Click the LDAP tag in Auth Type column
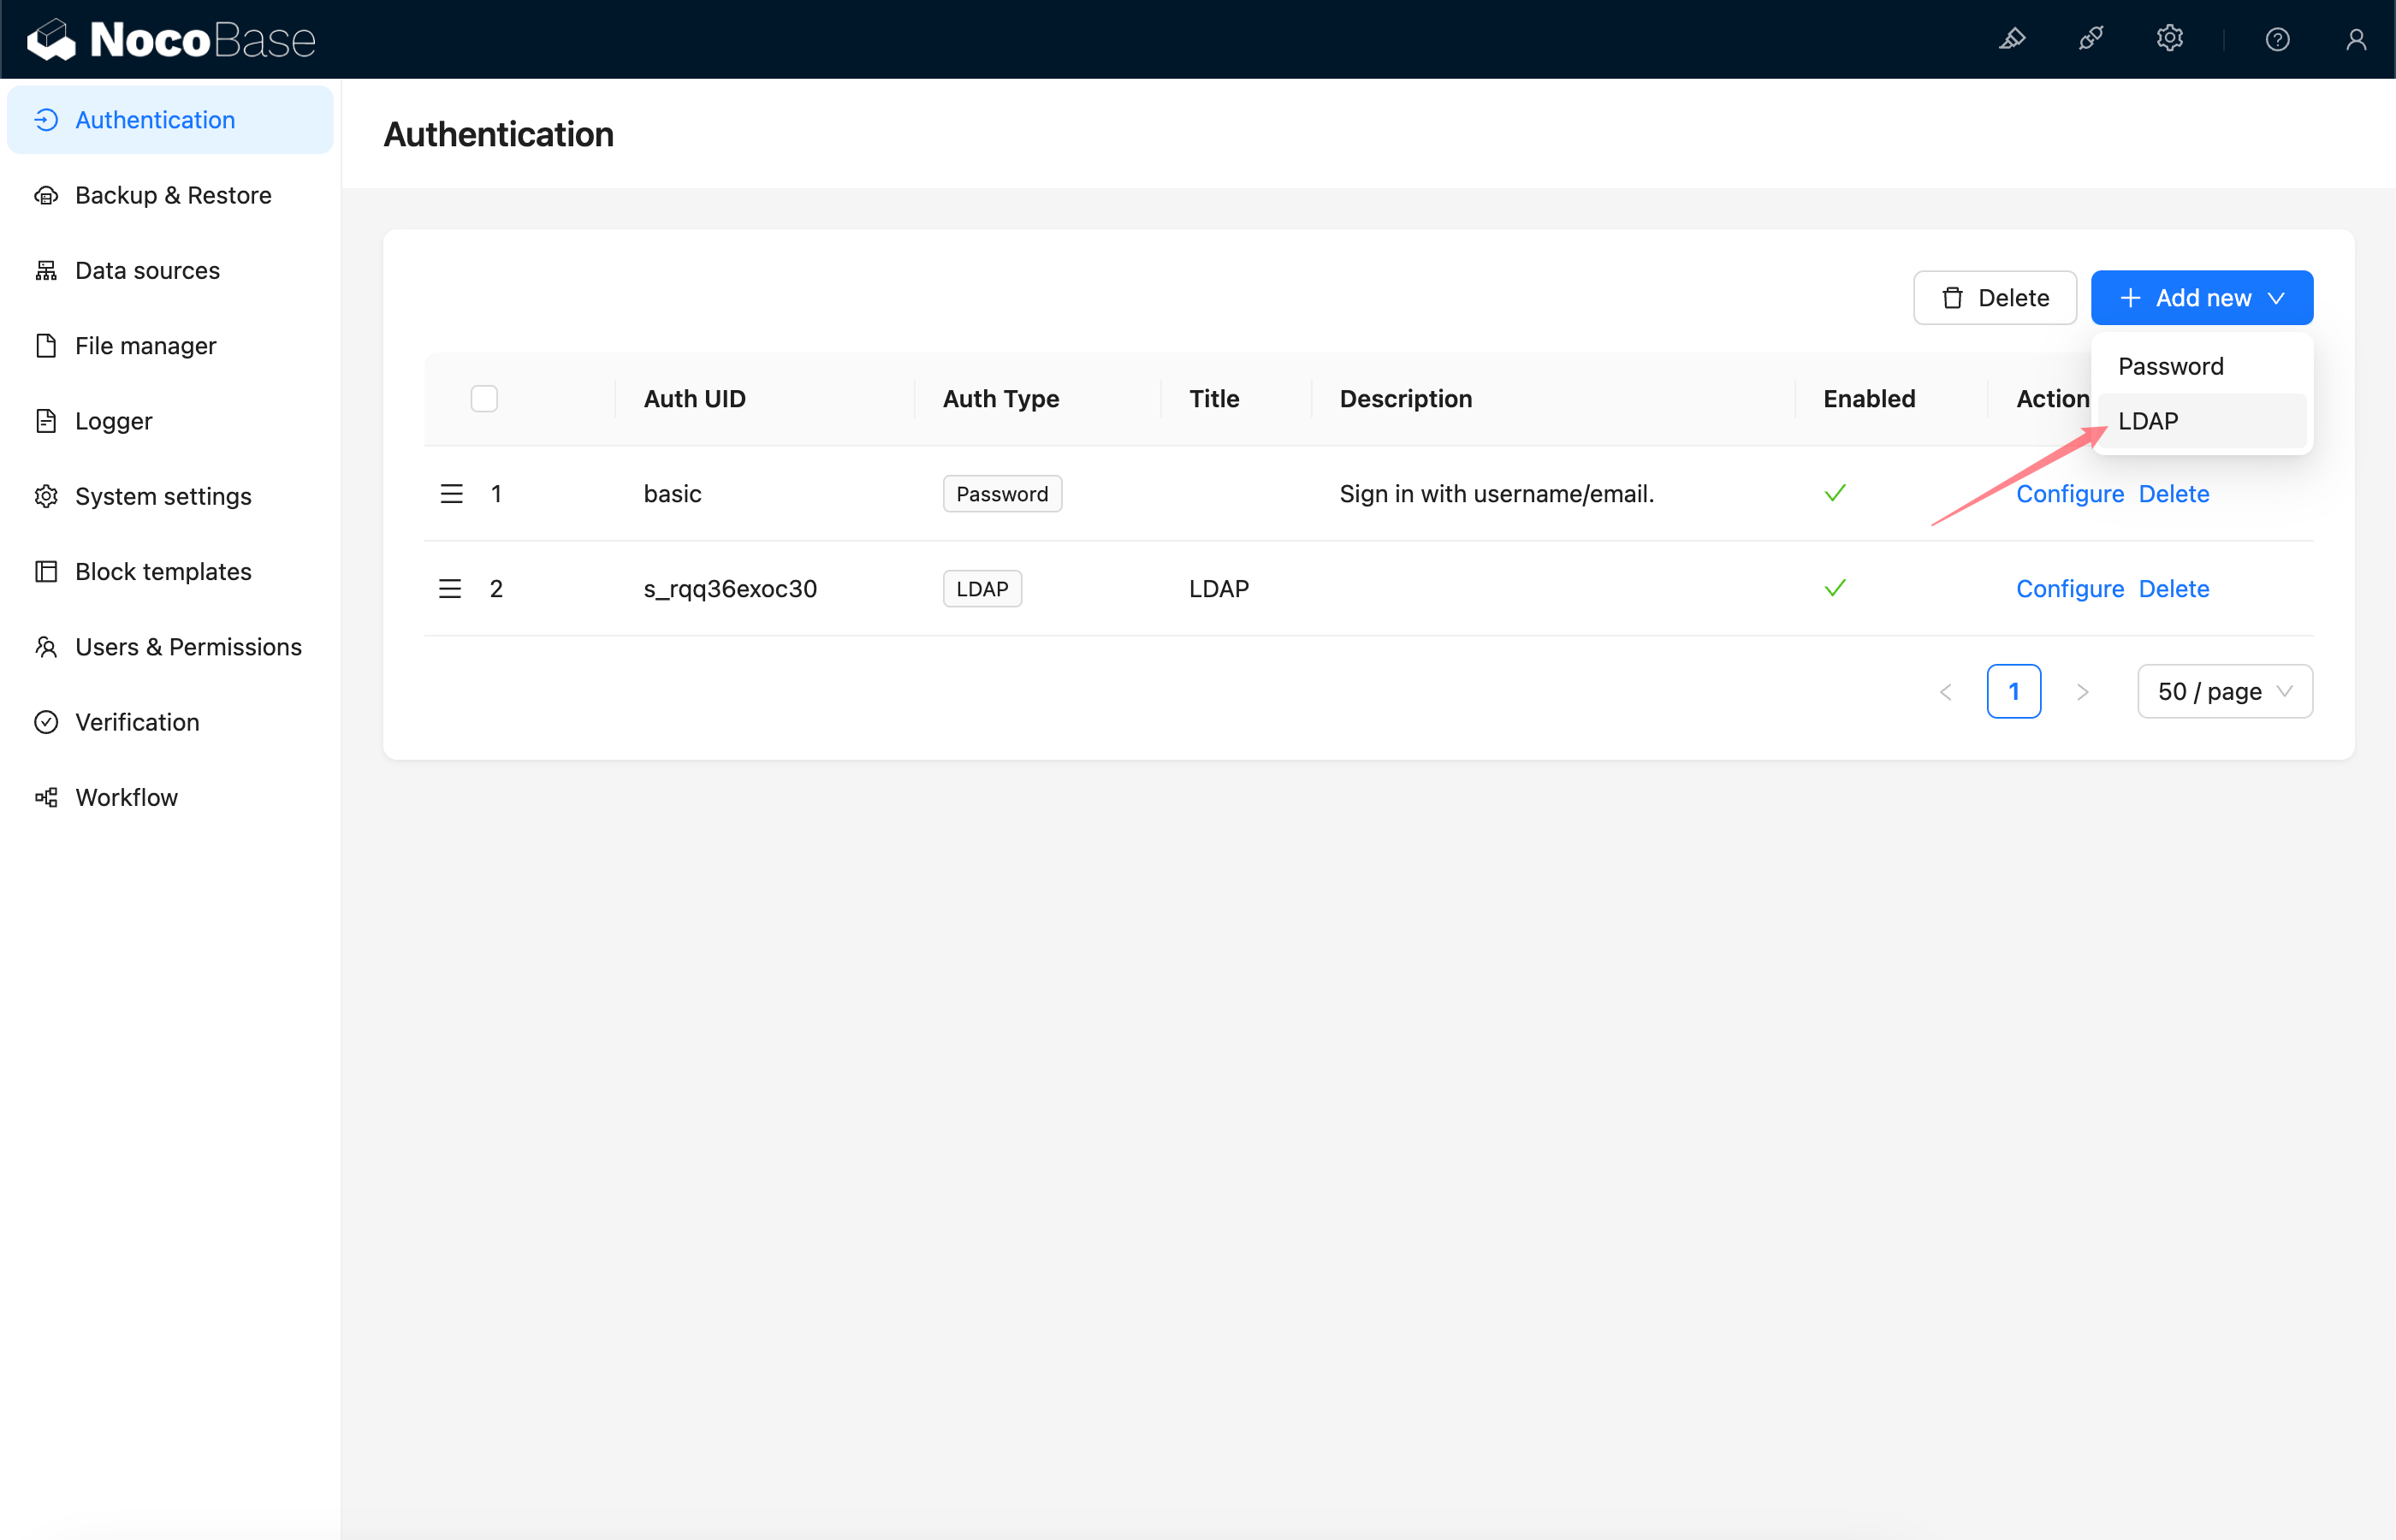The height and width of the screenshot is (1540, 2396). click(982, 589)
